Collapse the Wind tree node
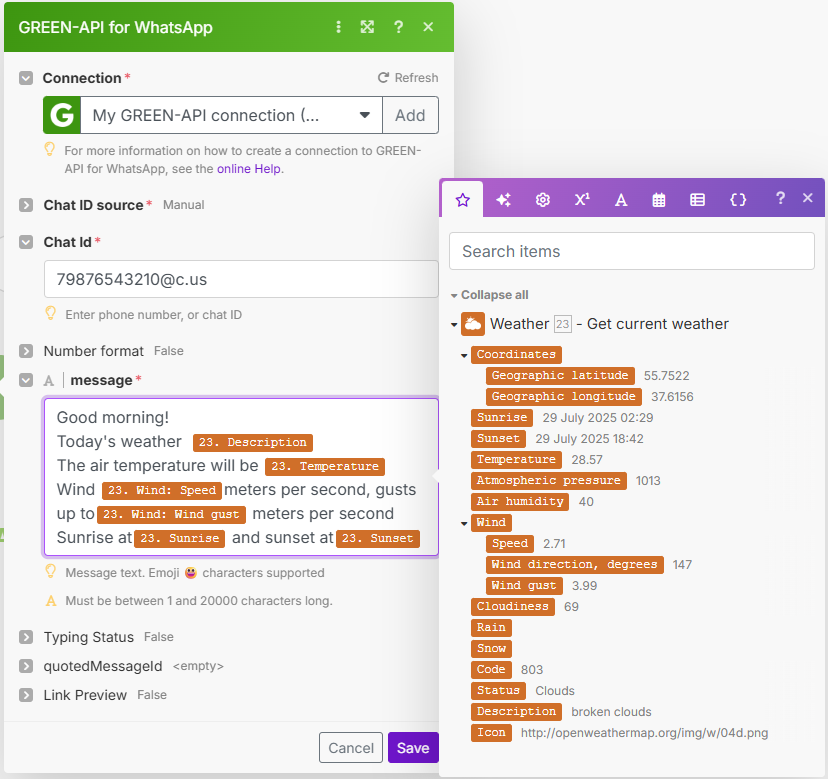This screenshot has height=779, width=828. click(464, 523)
